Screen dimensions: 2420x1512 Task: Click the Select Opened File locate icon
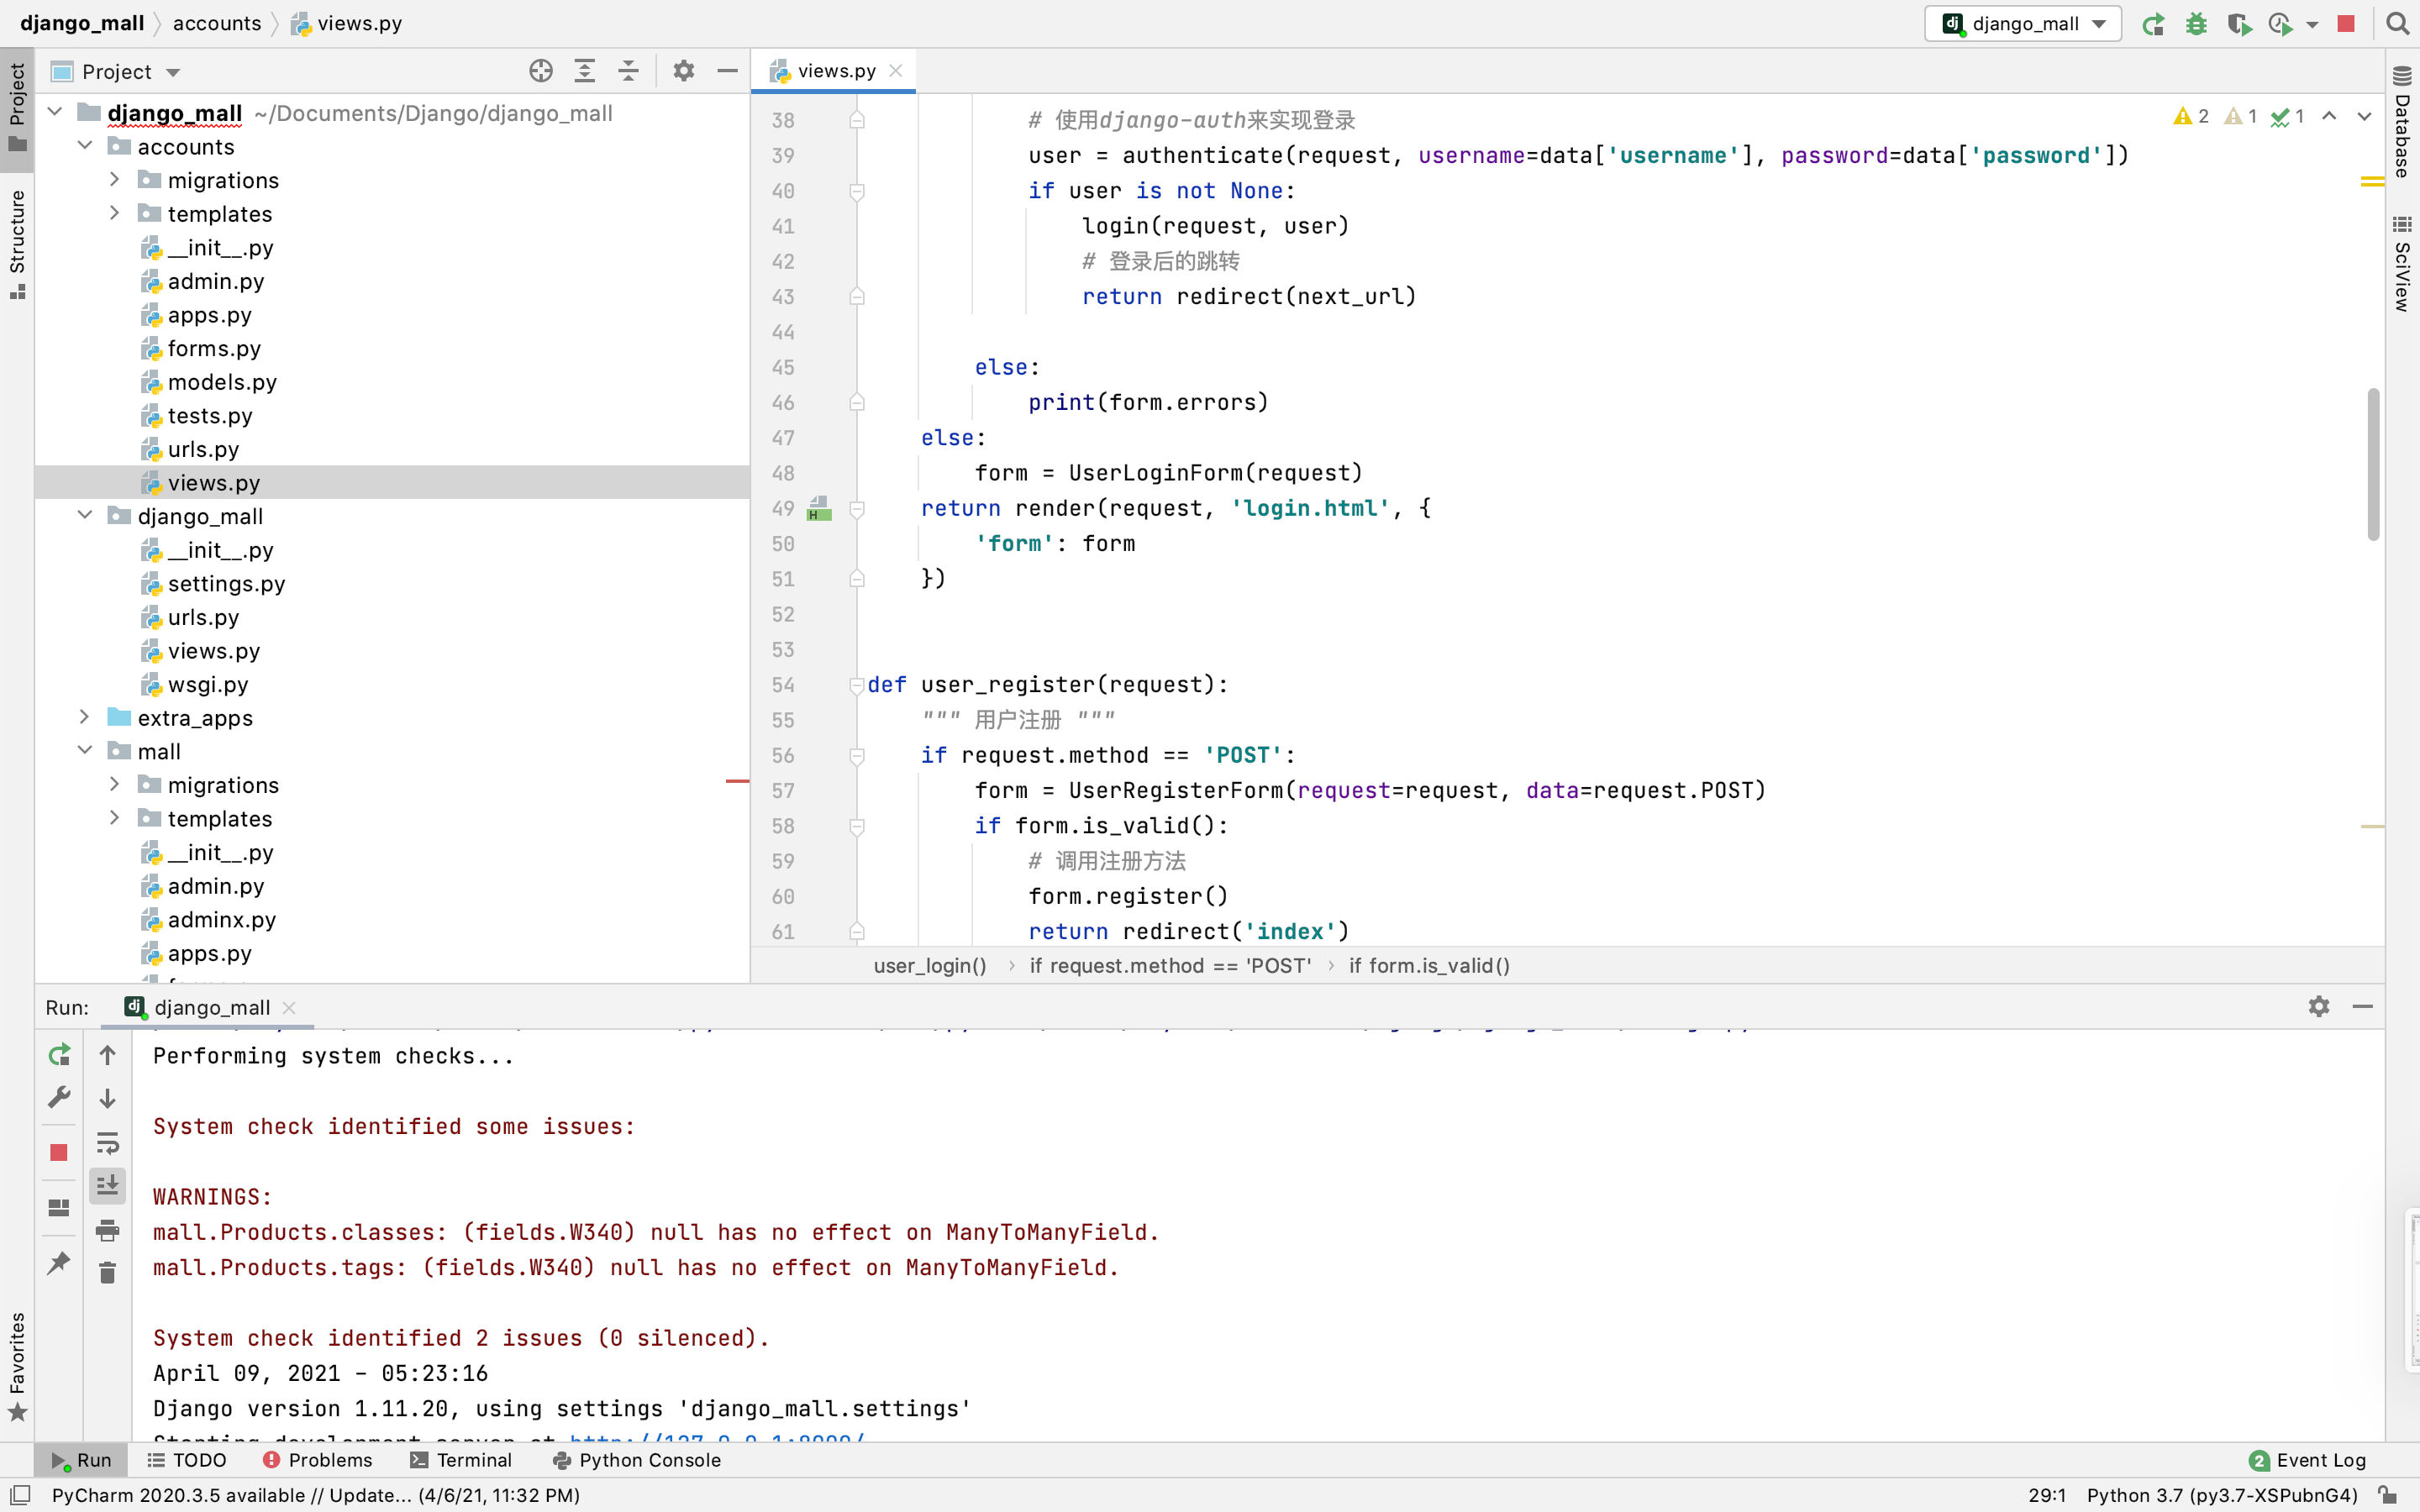541,71
